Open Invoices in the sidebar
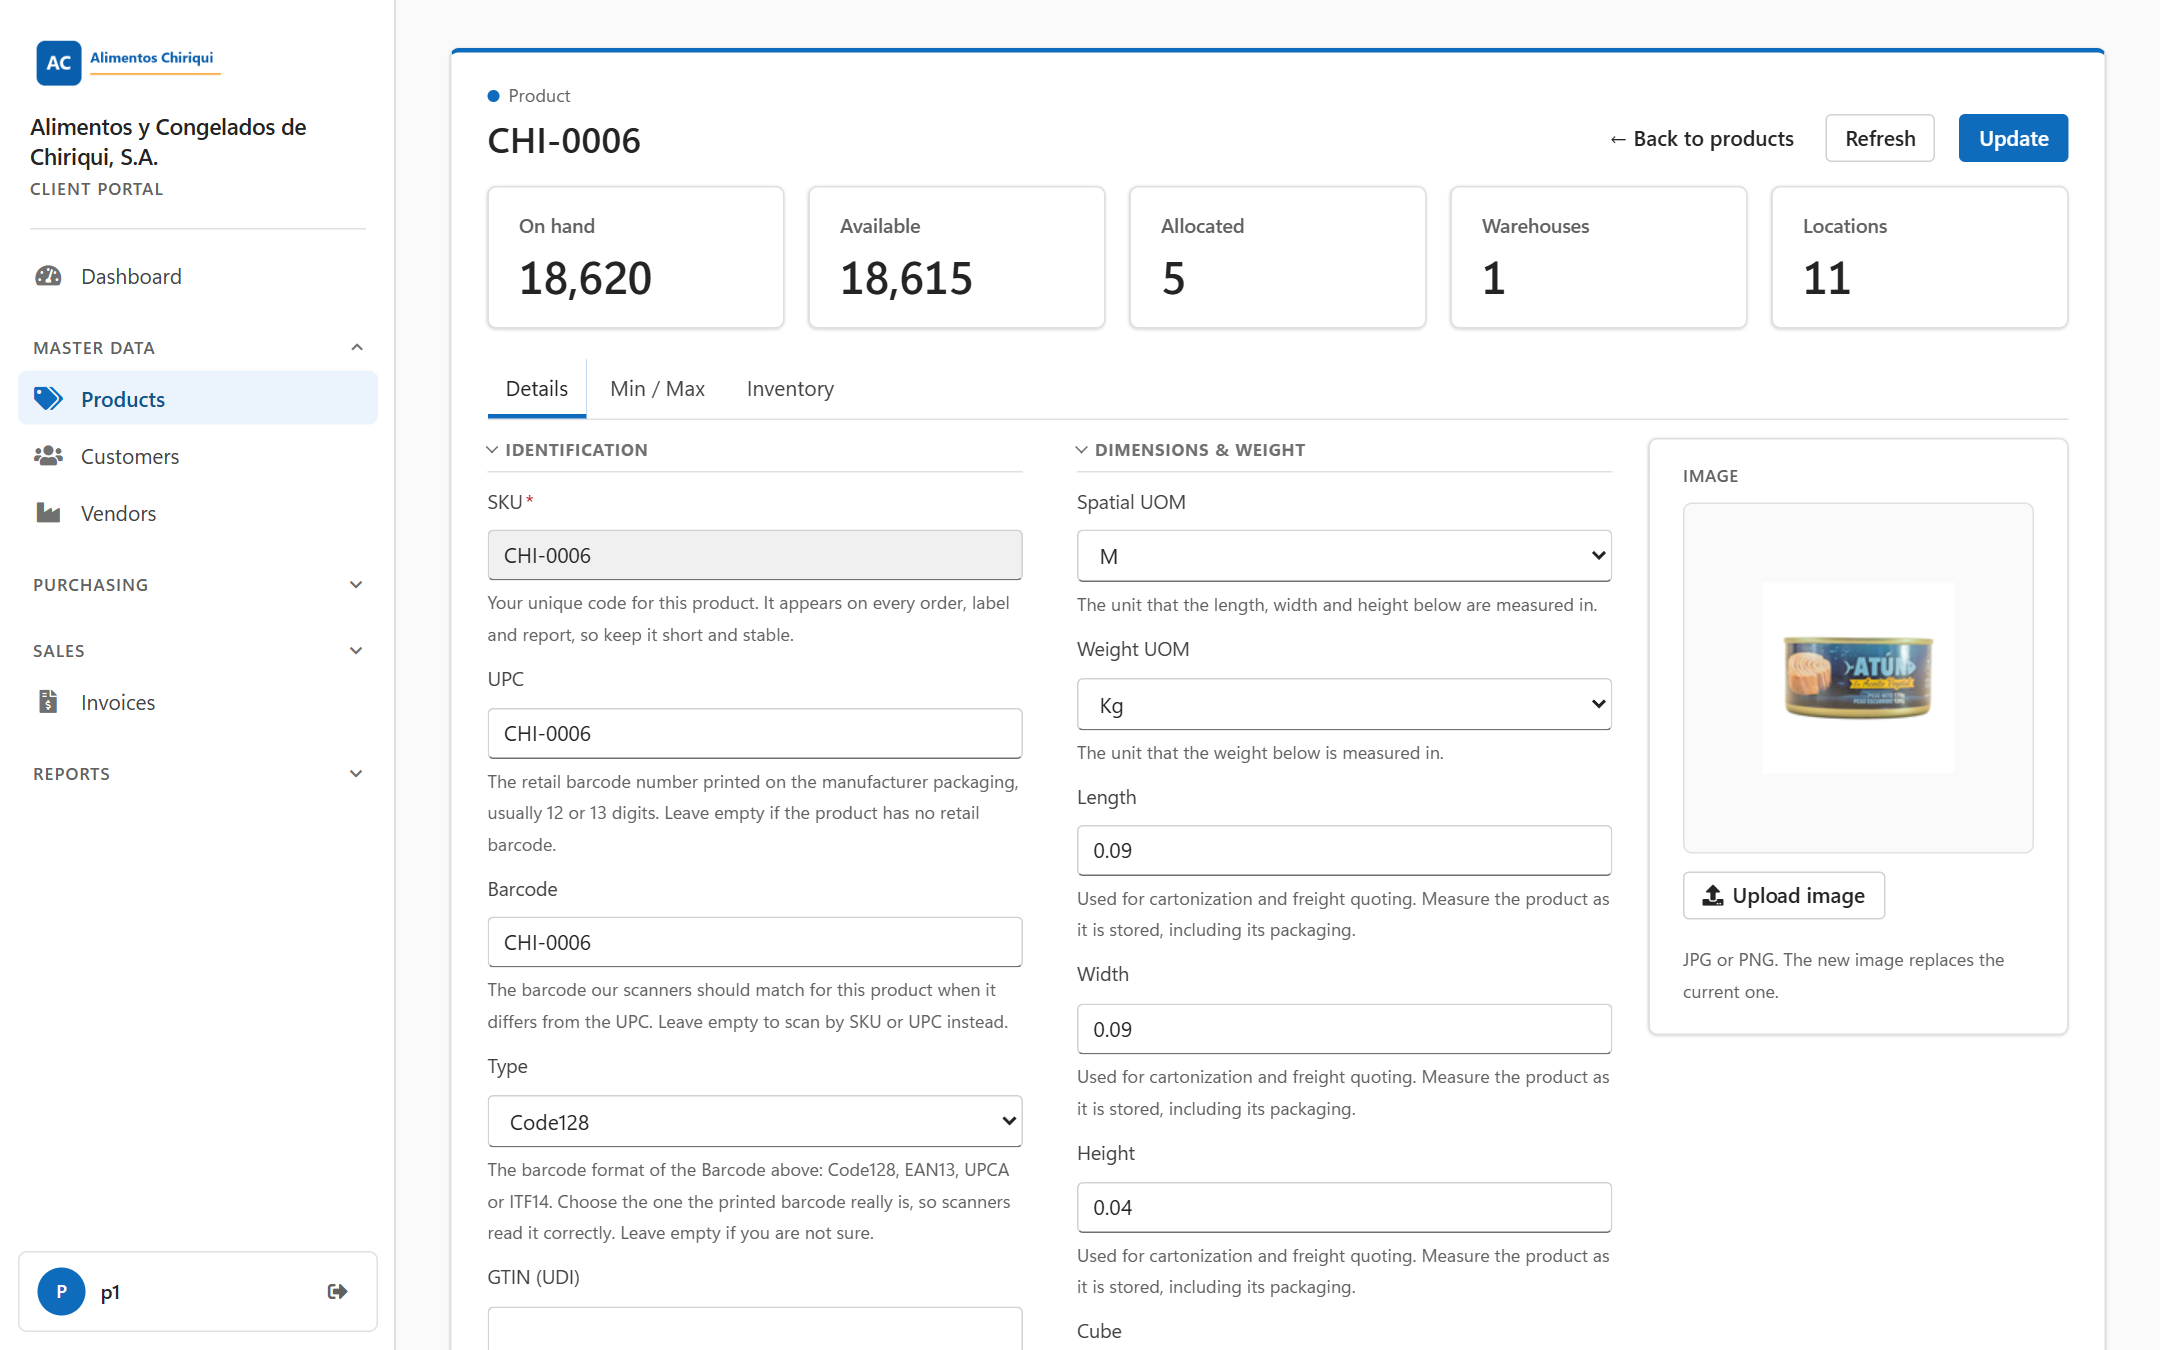Image resolution: width=2160 pixels, height=1350 pixels. (198, 702)
